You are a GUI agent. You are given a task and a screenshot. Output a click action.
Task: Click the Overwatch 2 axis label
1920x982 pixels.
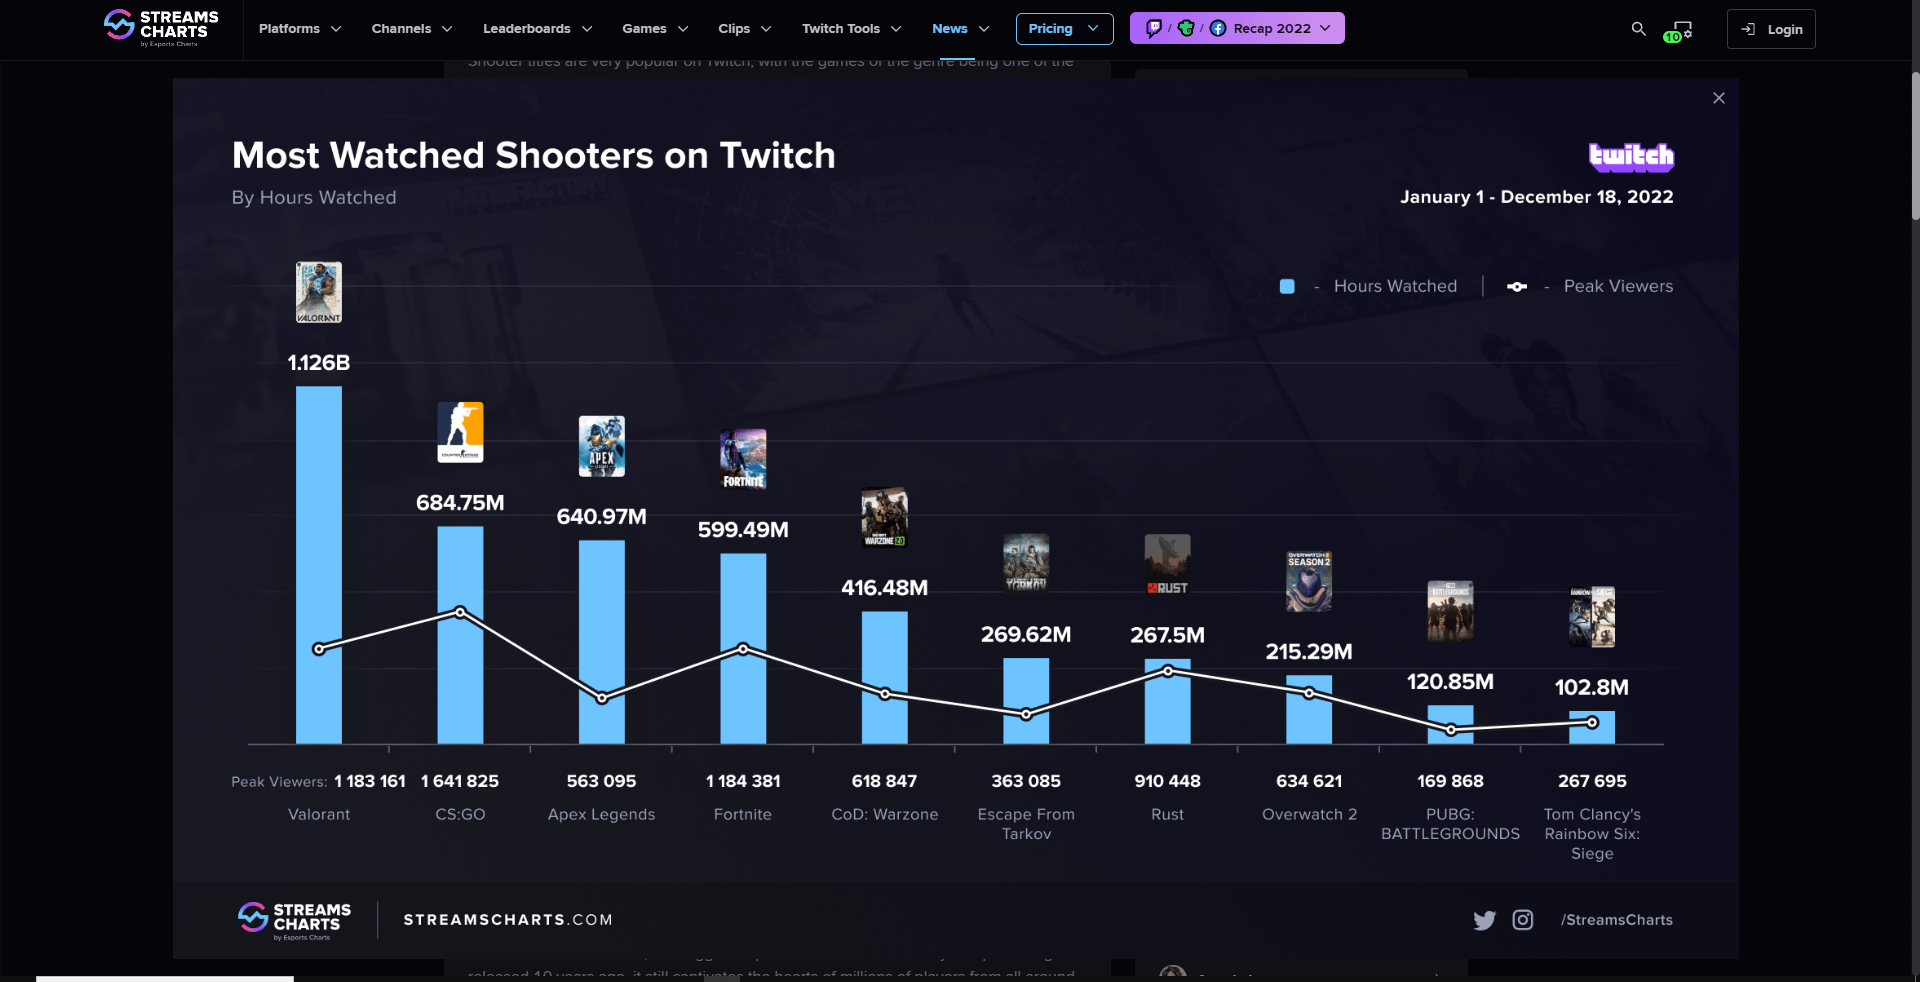click(x=1309, y=815)
